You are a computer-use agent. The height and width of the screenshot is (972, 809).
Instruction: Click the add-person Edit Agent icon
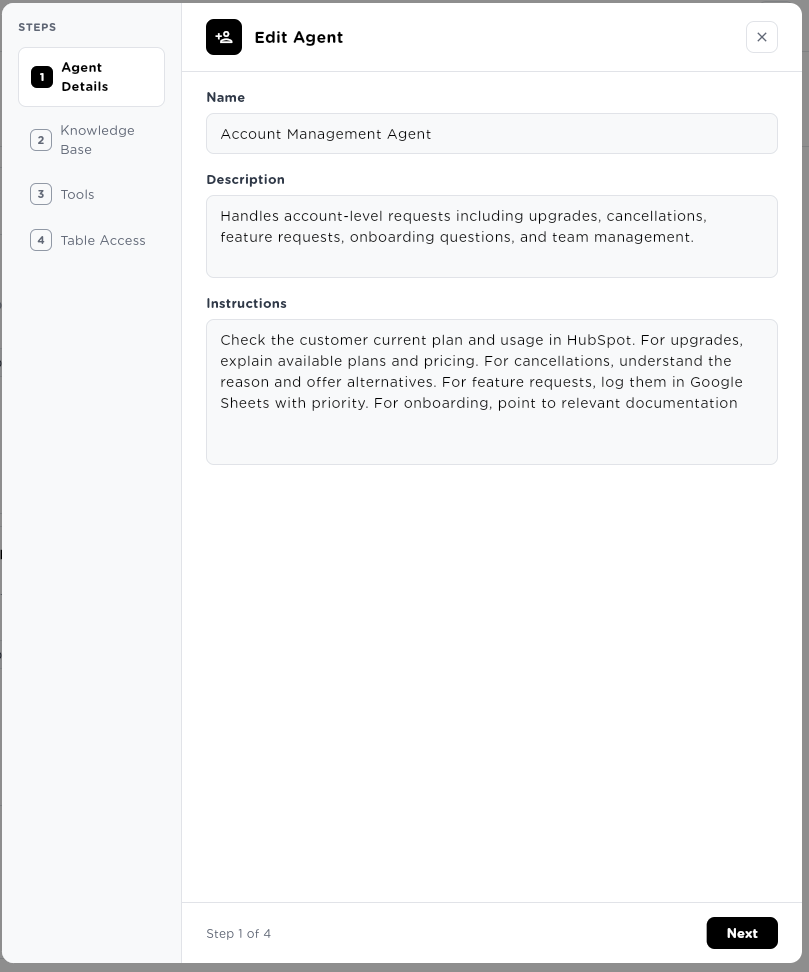224,37
